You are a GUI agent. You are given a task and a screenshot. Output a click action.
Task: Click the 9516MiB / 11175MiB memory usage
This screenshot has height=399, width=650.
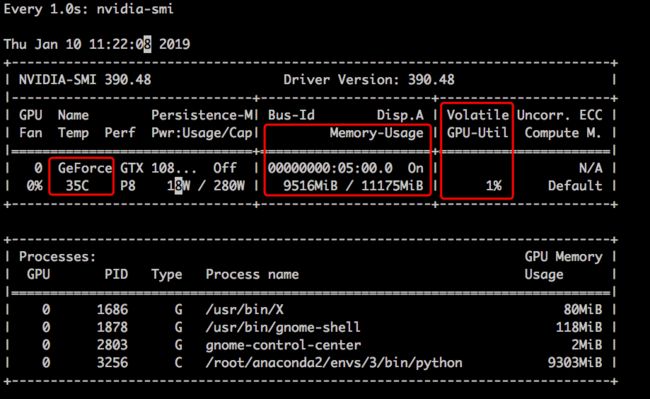(x=353, y=186)
